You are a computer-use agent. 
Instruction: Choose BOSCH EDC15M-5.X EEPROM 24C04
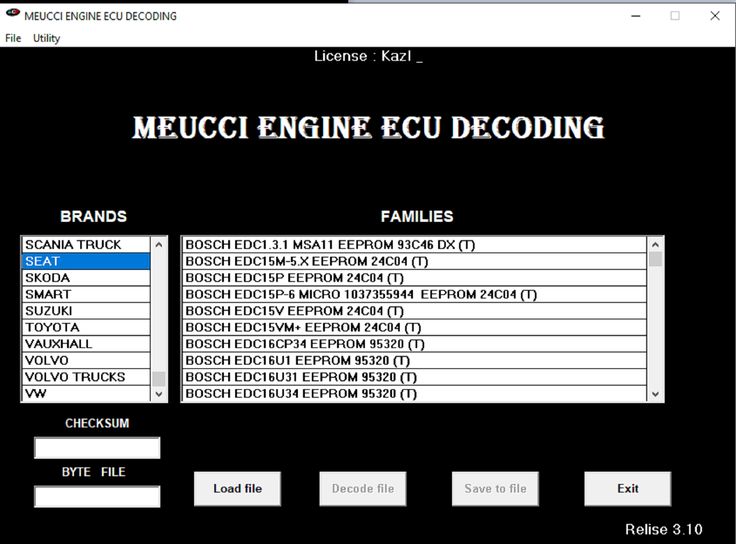[414, 261]
